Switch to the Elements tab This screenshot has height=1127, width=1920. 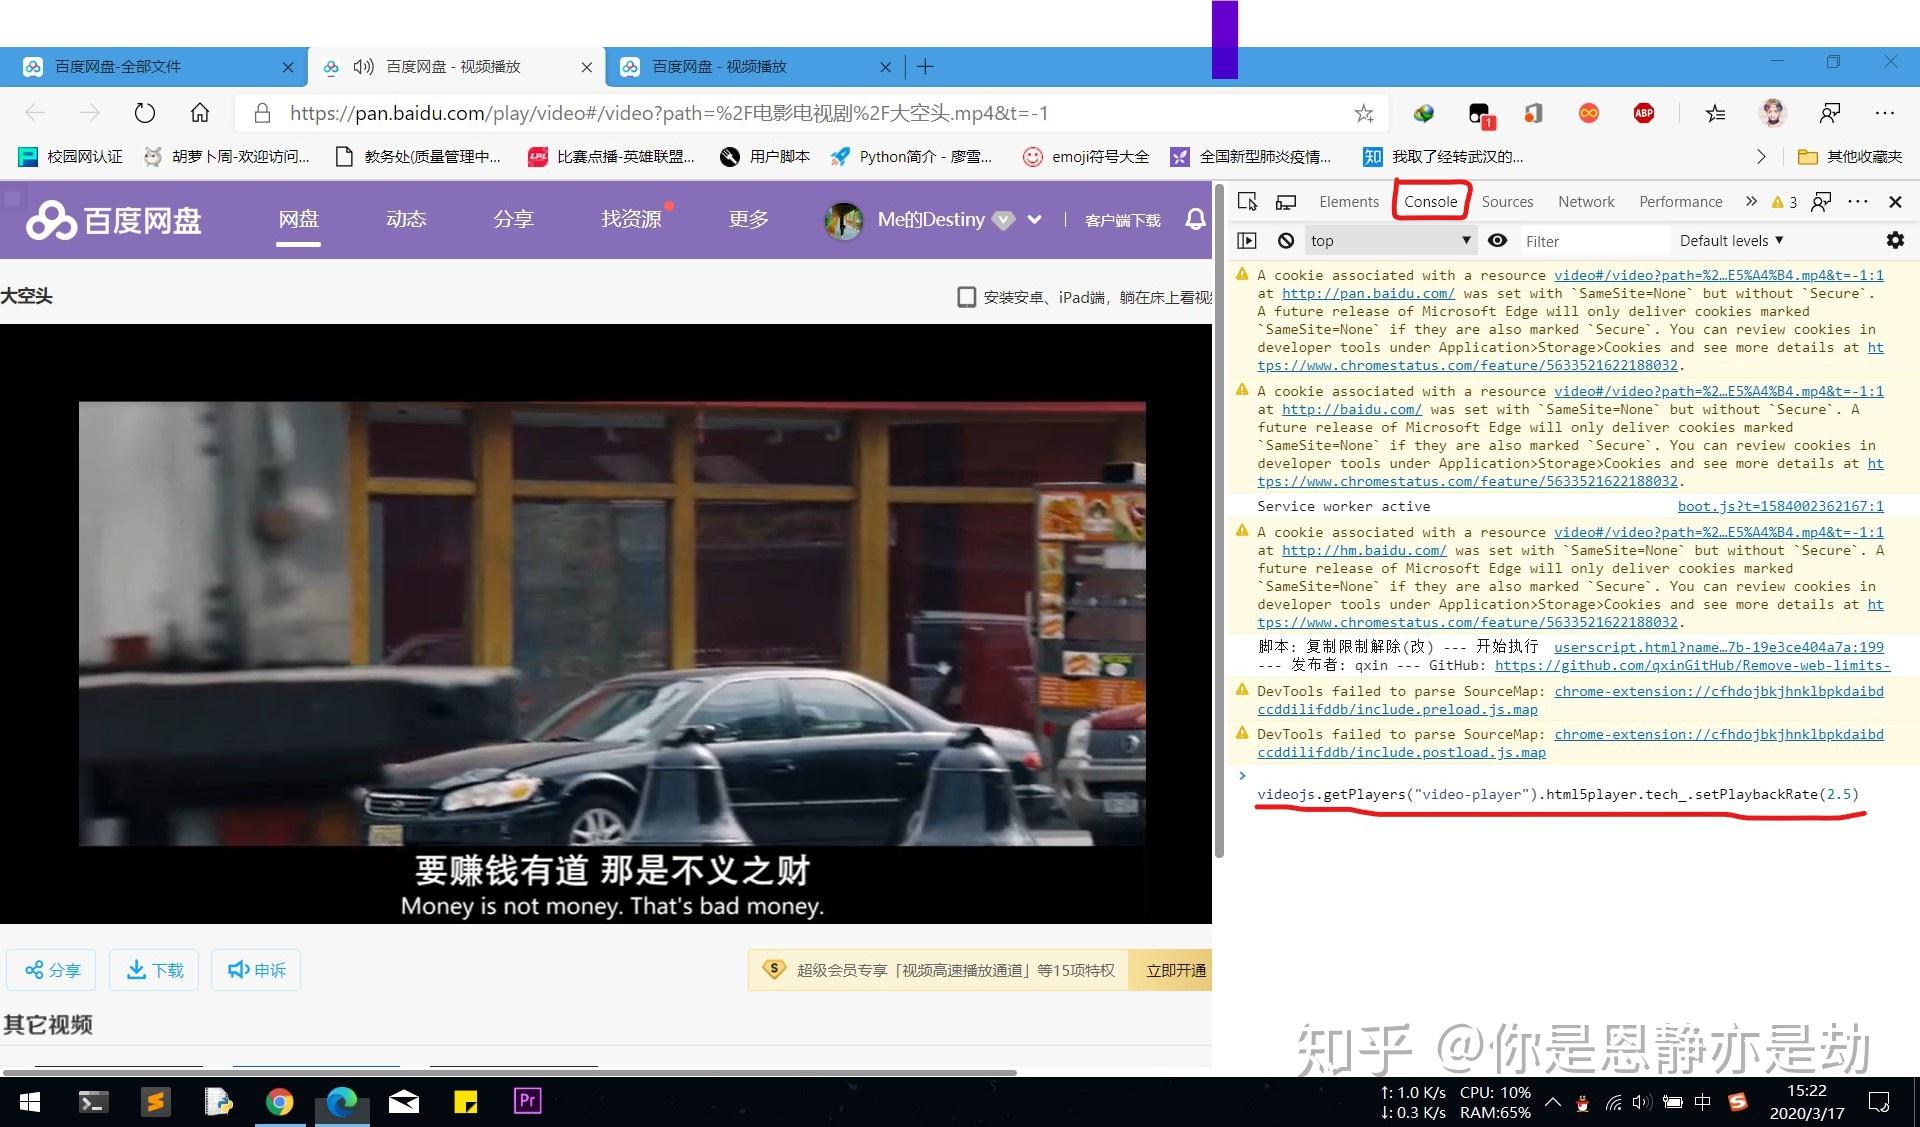(x=1348, y=202)
